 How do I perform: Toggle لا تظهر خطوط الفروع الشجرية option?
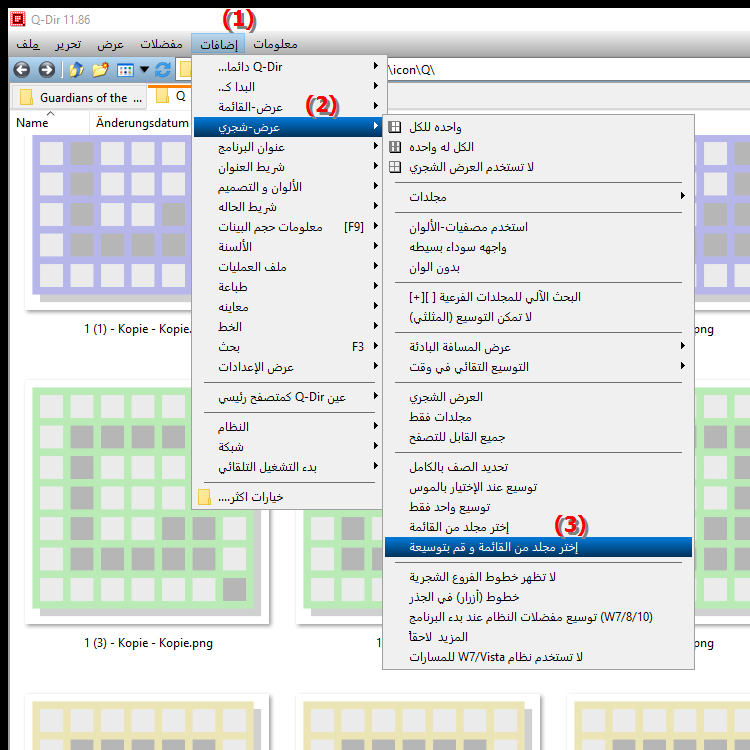538,577
